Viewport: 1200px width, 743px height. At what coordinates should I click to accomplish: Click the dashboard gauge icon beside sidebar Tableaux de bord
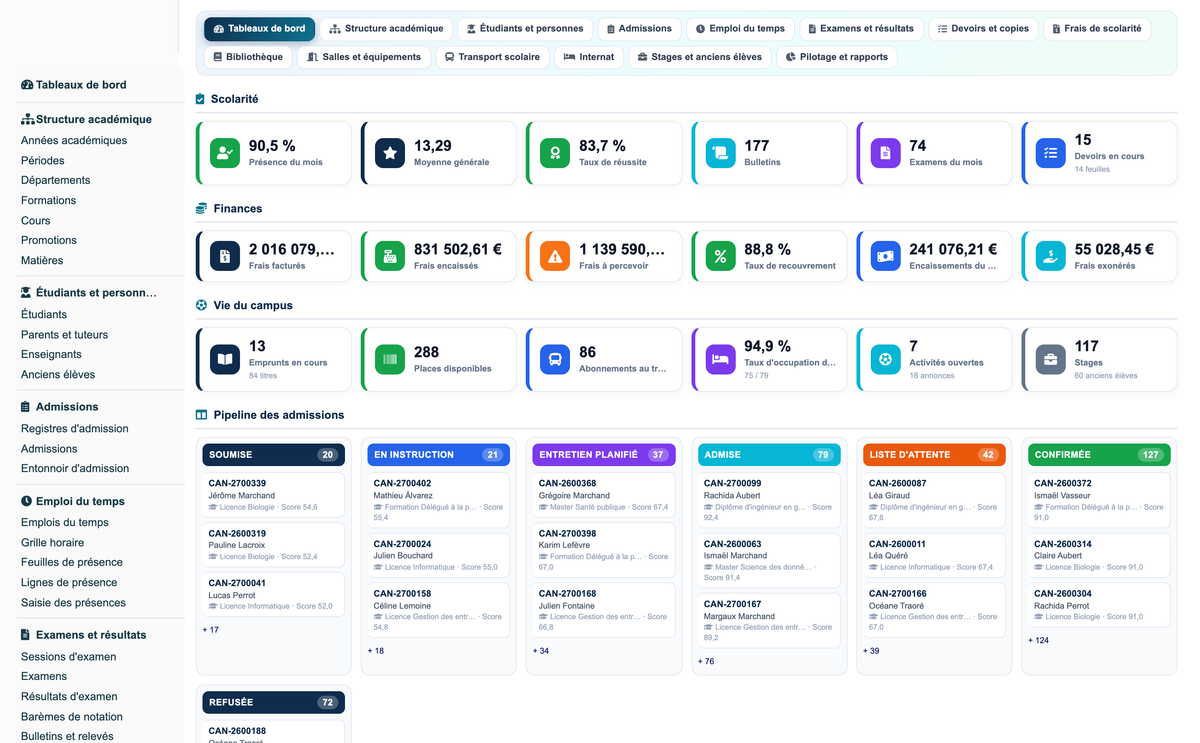coord(27,85)
